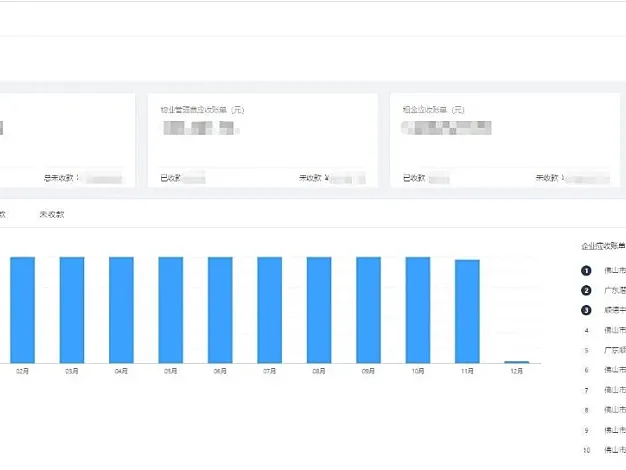The width and height of the screenshot is (626, 470).
Task: Select rank 7 row in company list
Action: click(x=605, y=390)
